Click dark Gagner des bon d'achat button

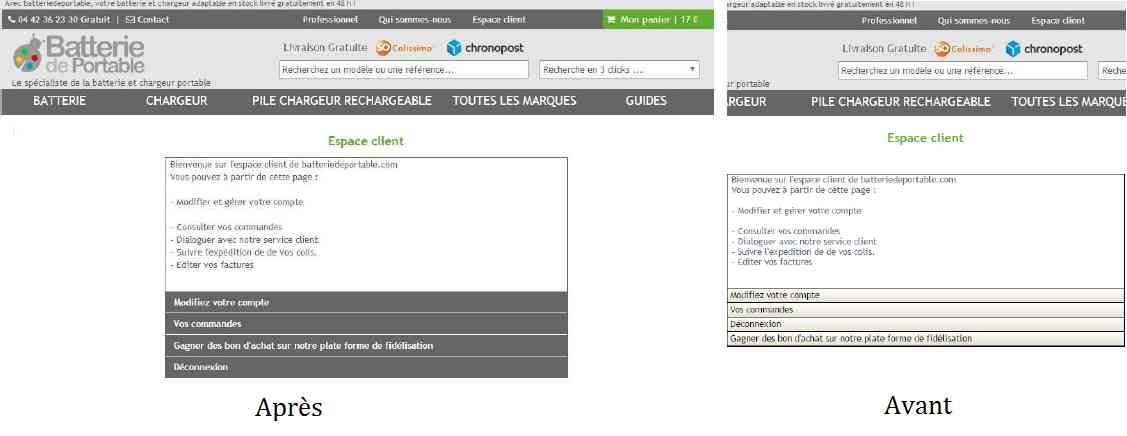pos(367,345)
